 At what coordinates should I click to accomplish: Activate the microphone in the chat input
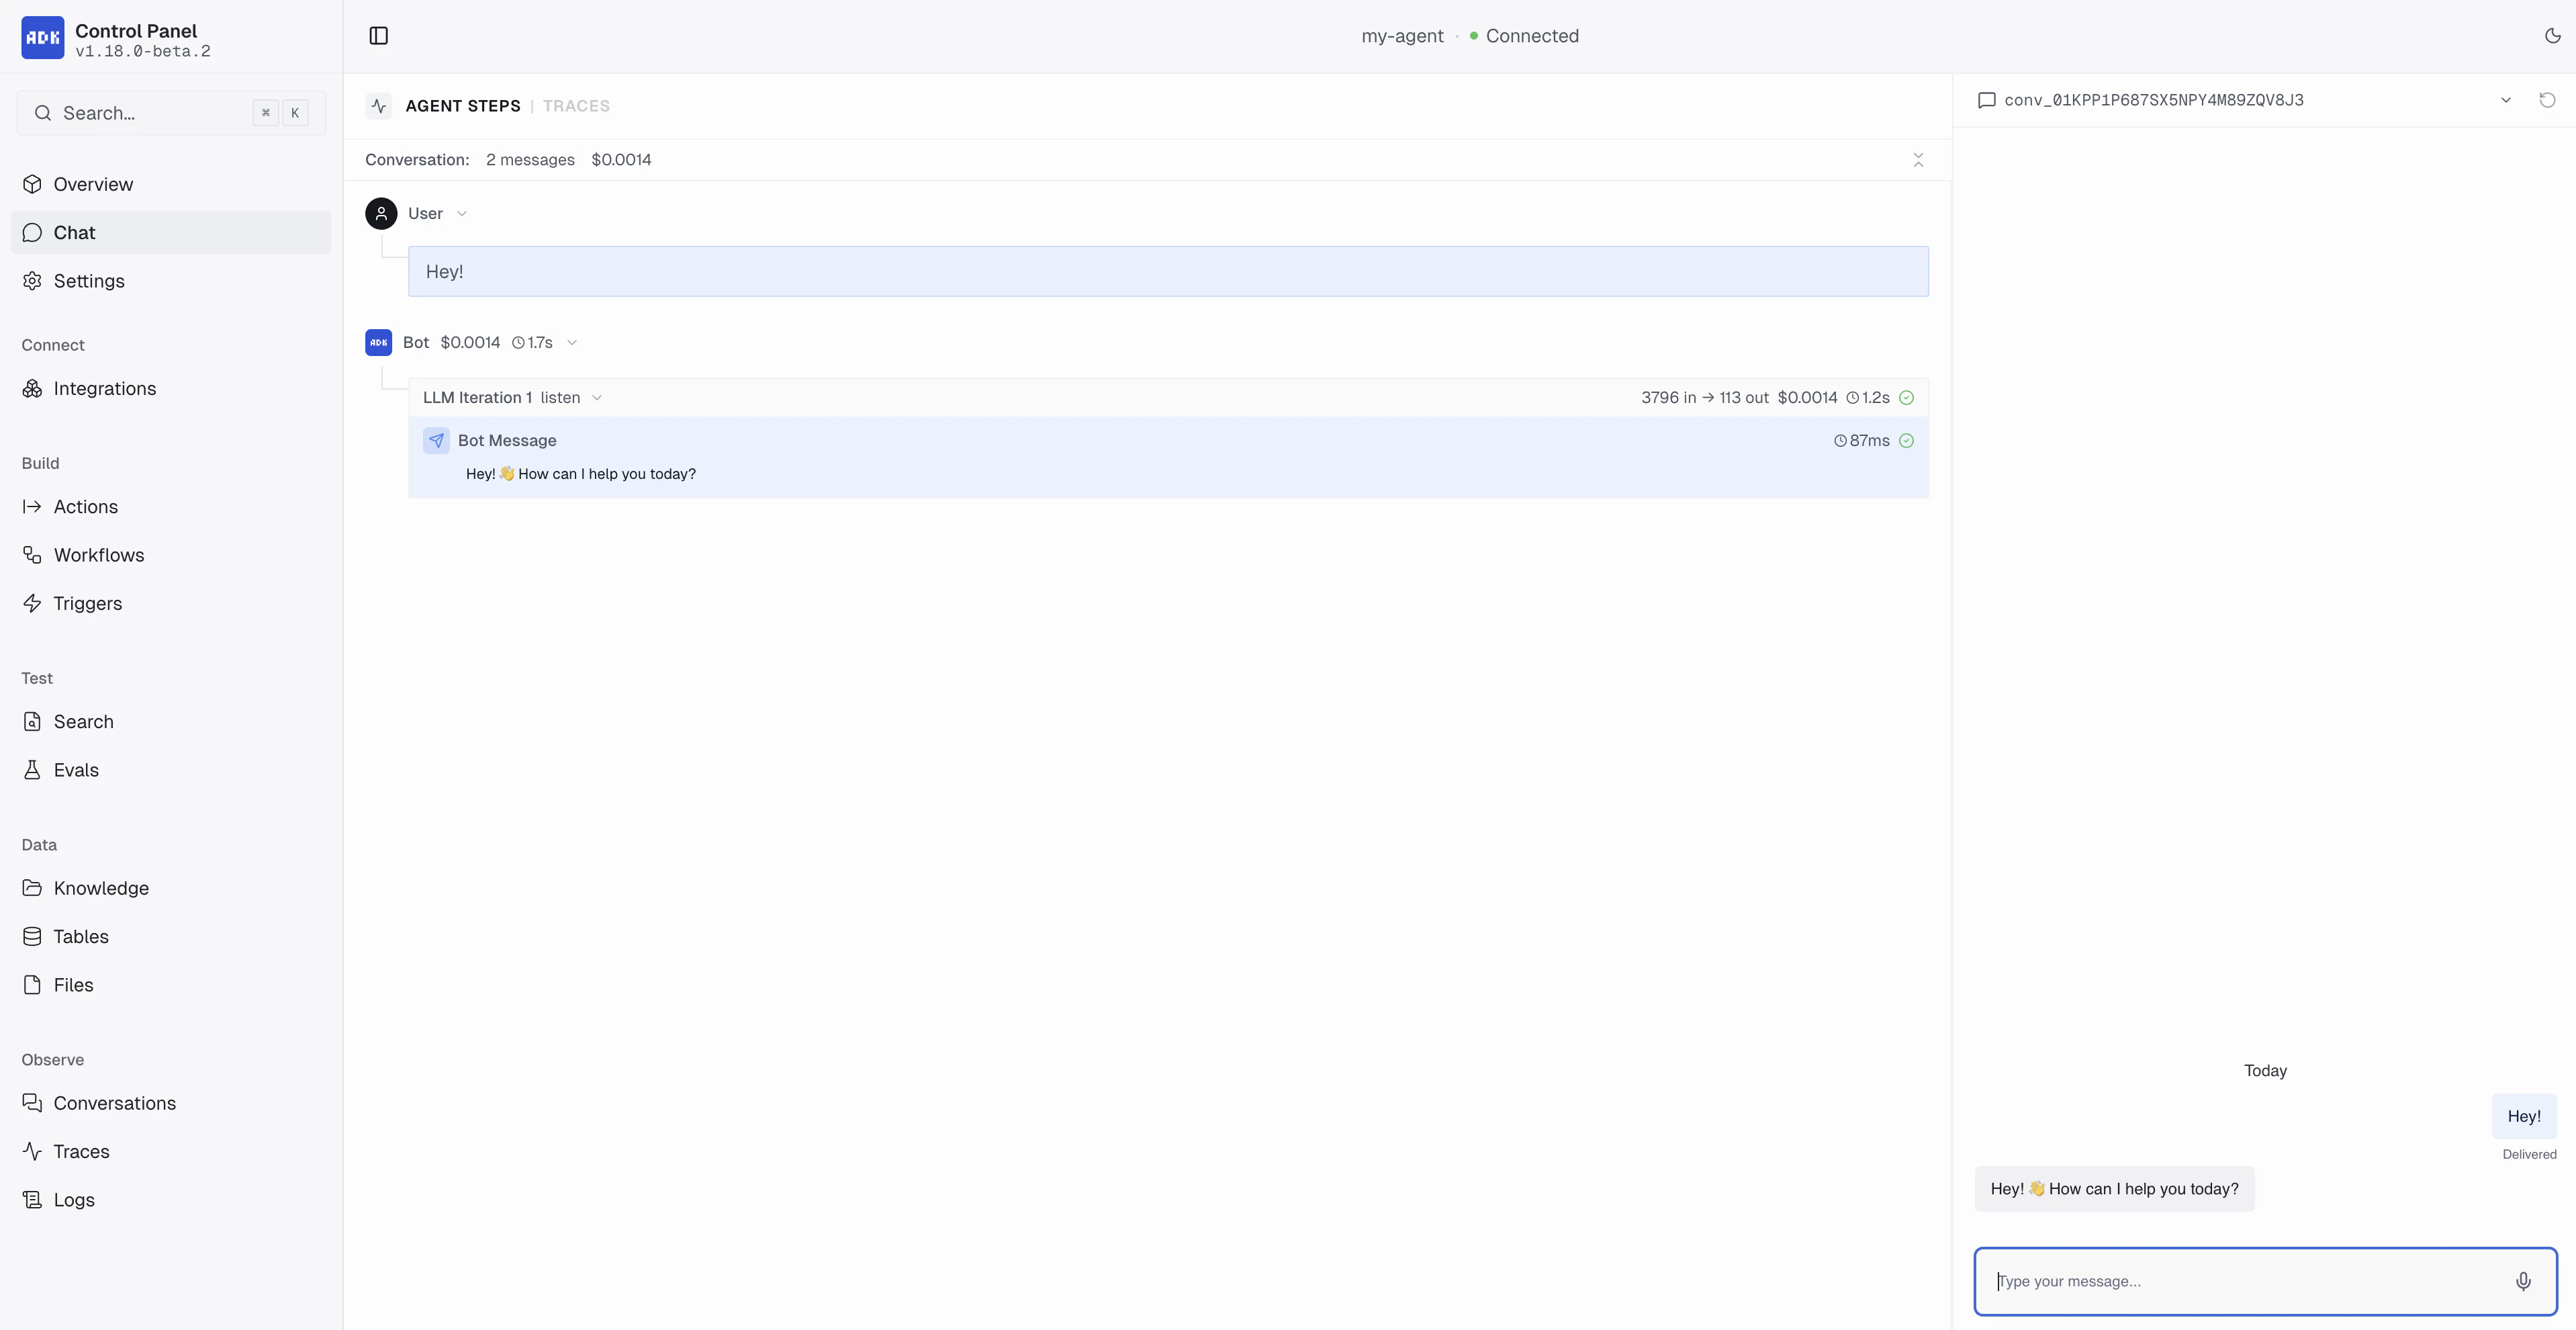(x=2522, y=1281)
